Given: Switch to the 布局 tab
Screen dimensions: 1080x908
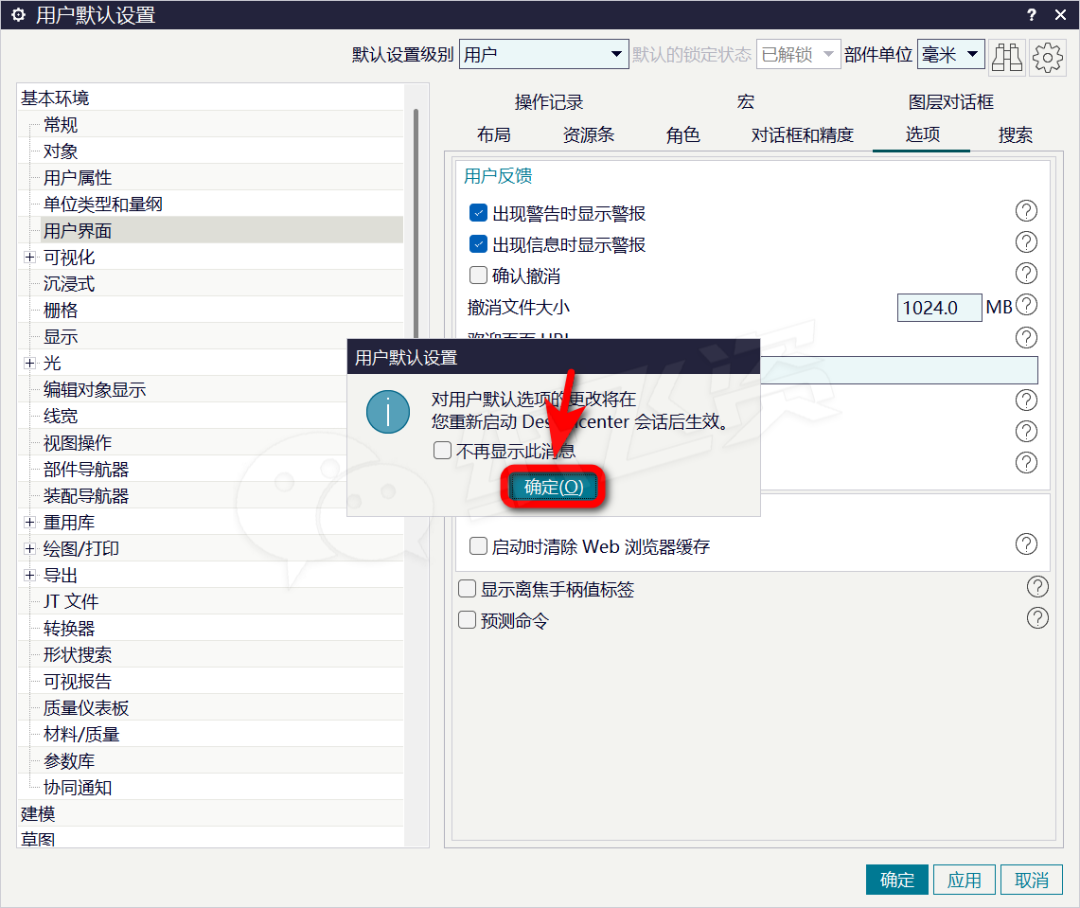Looking at the screenshot, I should pos(494,134).
